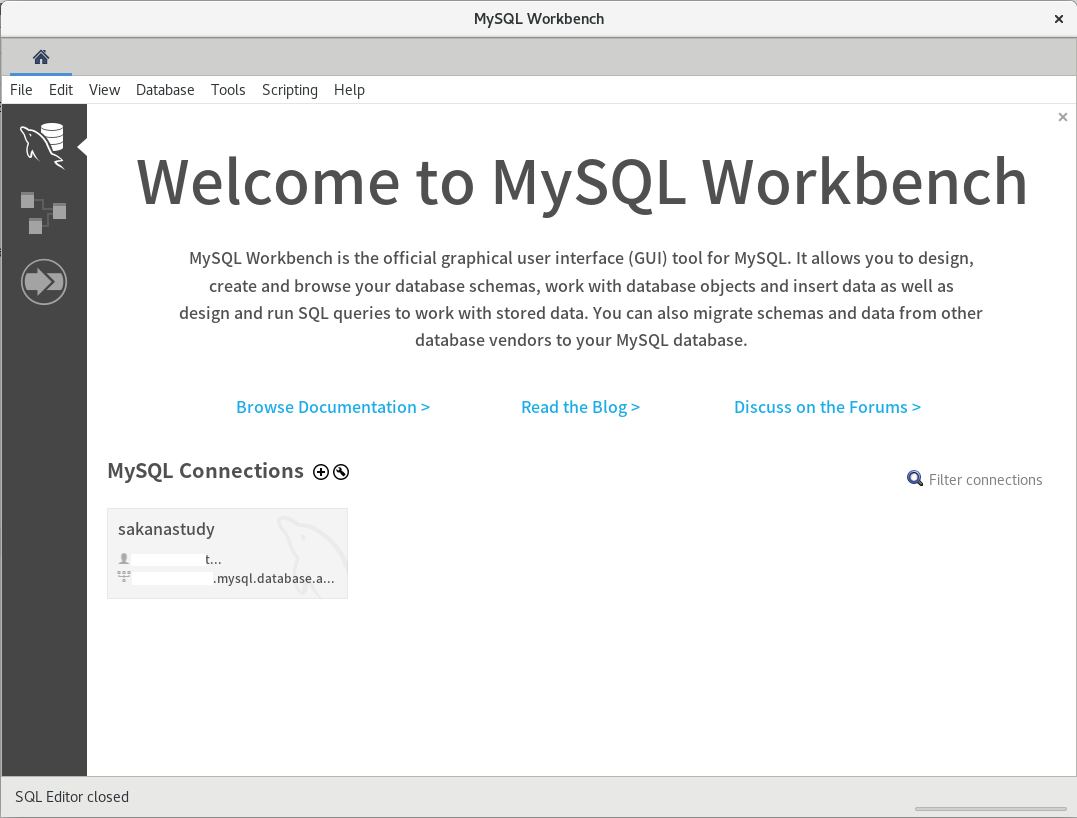Open the Database menu
The height and width of the screenshot is (818, 1077).
165,90
